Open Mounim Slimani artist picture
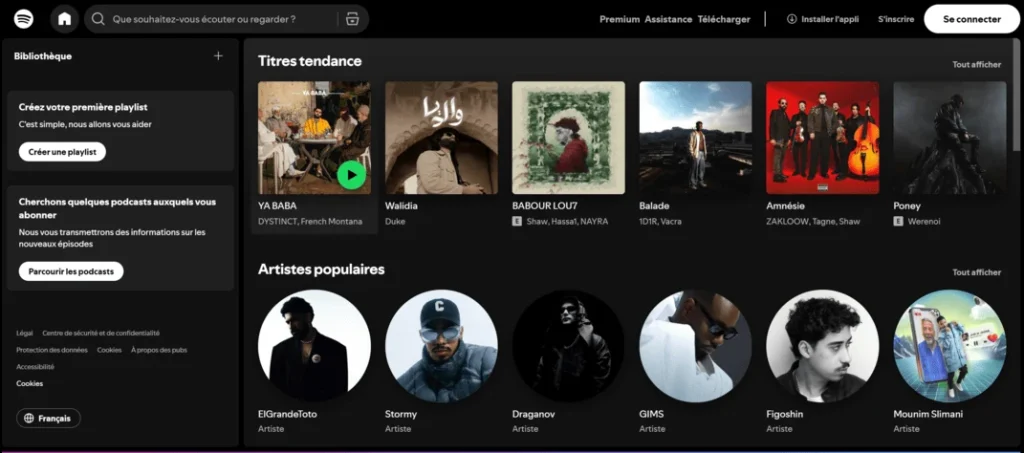1024x453 pixels. (950, 346)
